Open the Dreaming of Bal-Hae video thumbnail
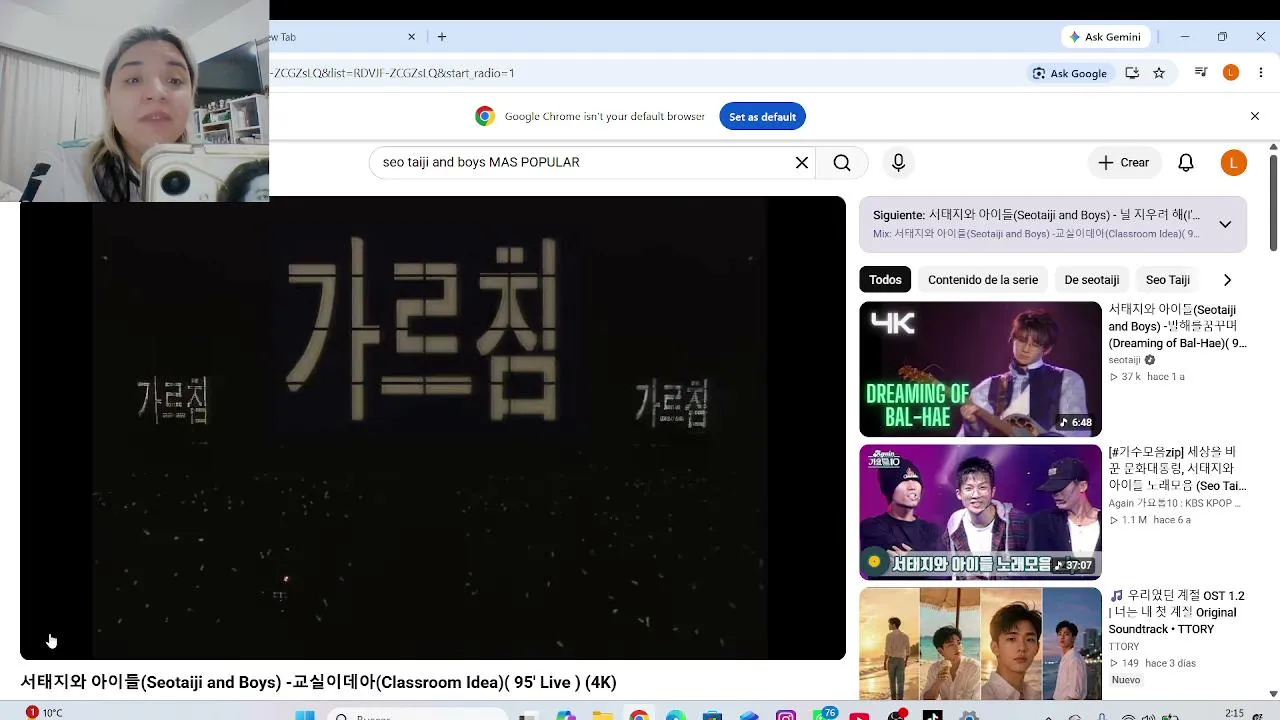Viewport: 1280px width, 720px height. (980, 369)
